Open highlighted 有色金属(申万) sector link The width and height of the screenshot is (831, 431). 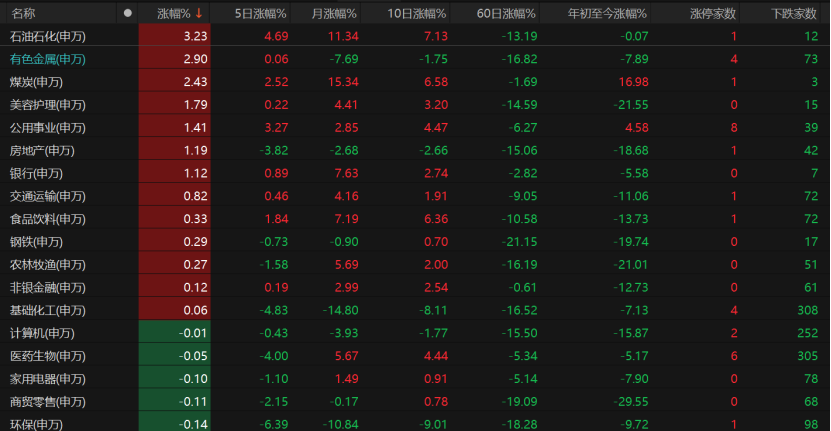[x=48, y=59]
